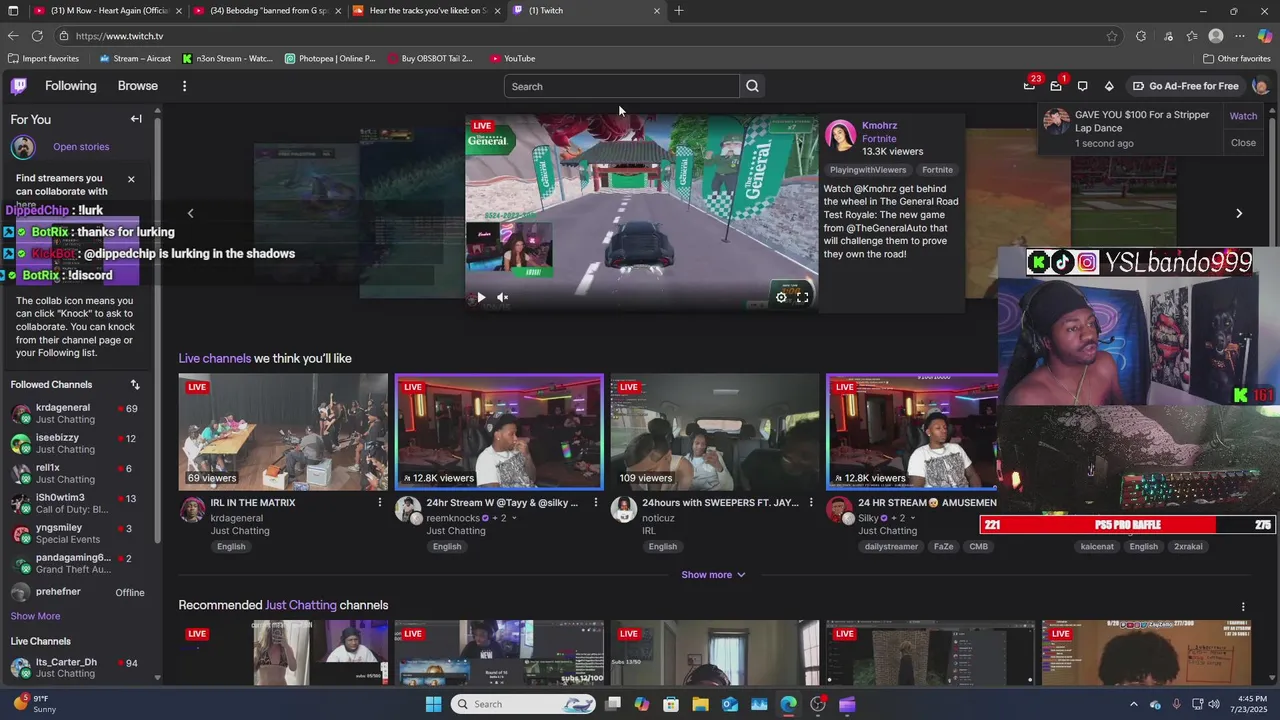Screen dimensions: 1280x720
Task: Select Fortnite tag on featured stream
Action: pyautogui.click(x=937, y=170)
